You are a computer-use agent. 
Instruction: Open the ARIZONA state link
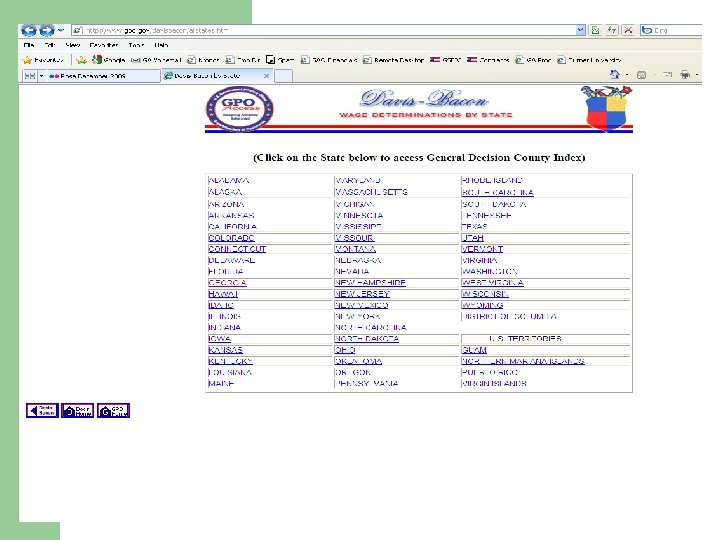226,204
